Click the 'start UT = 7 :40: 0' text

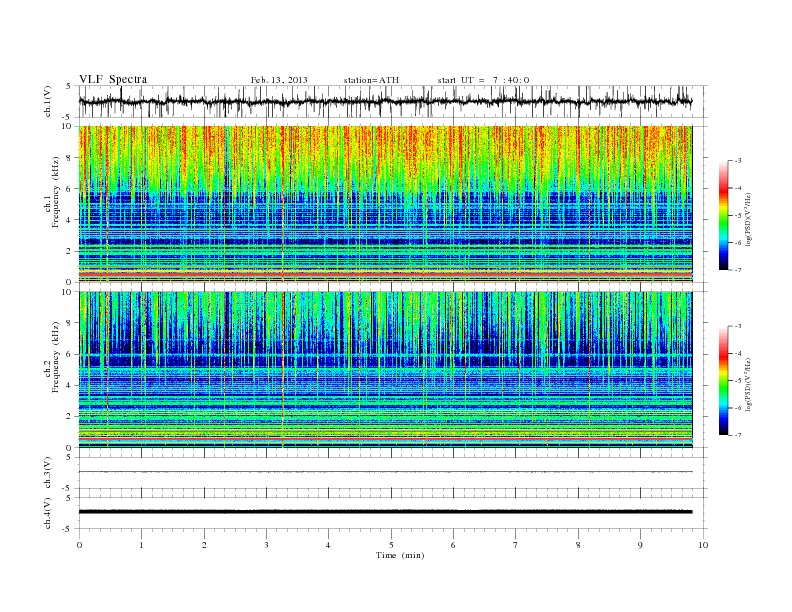point(483,80)
